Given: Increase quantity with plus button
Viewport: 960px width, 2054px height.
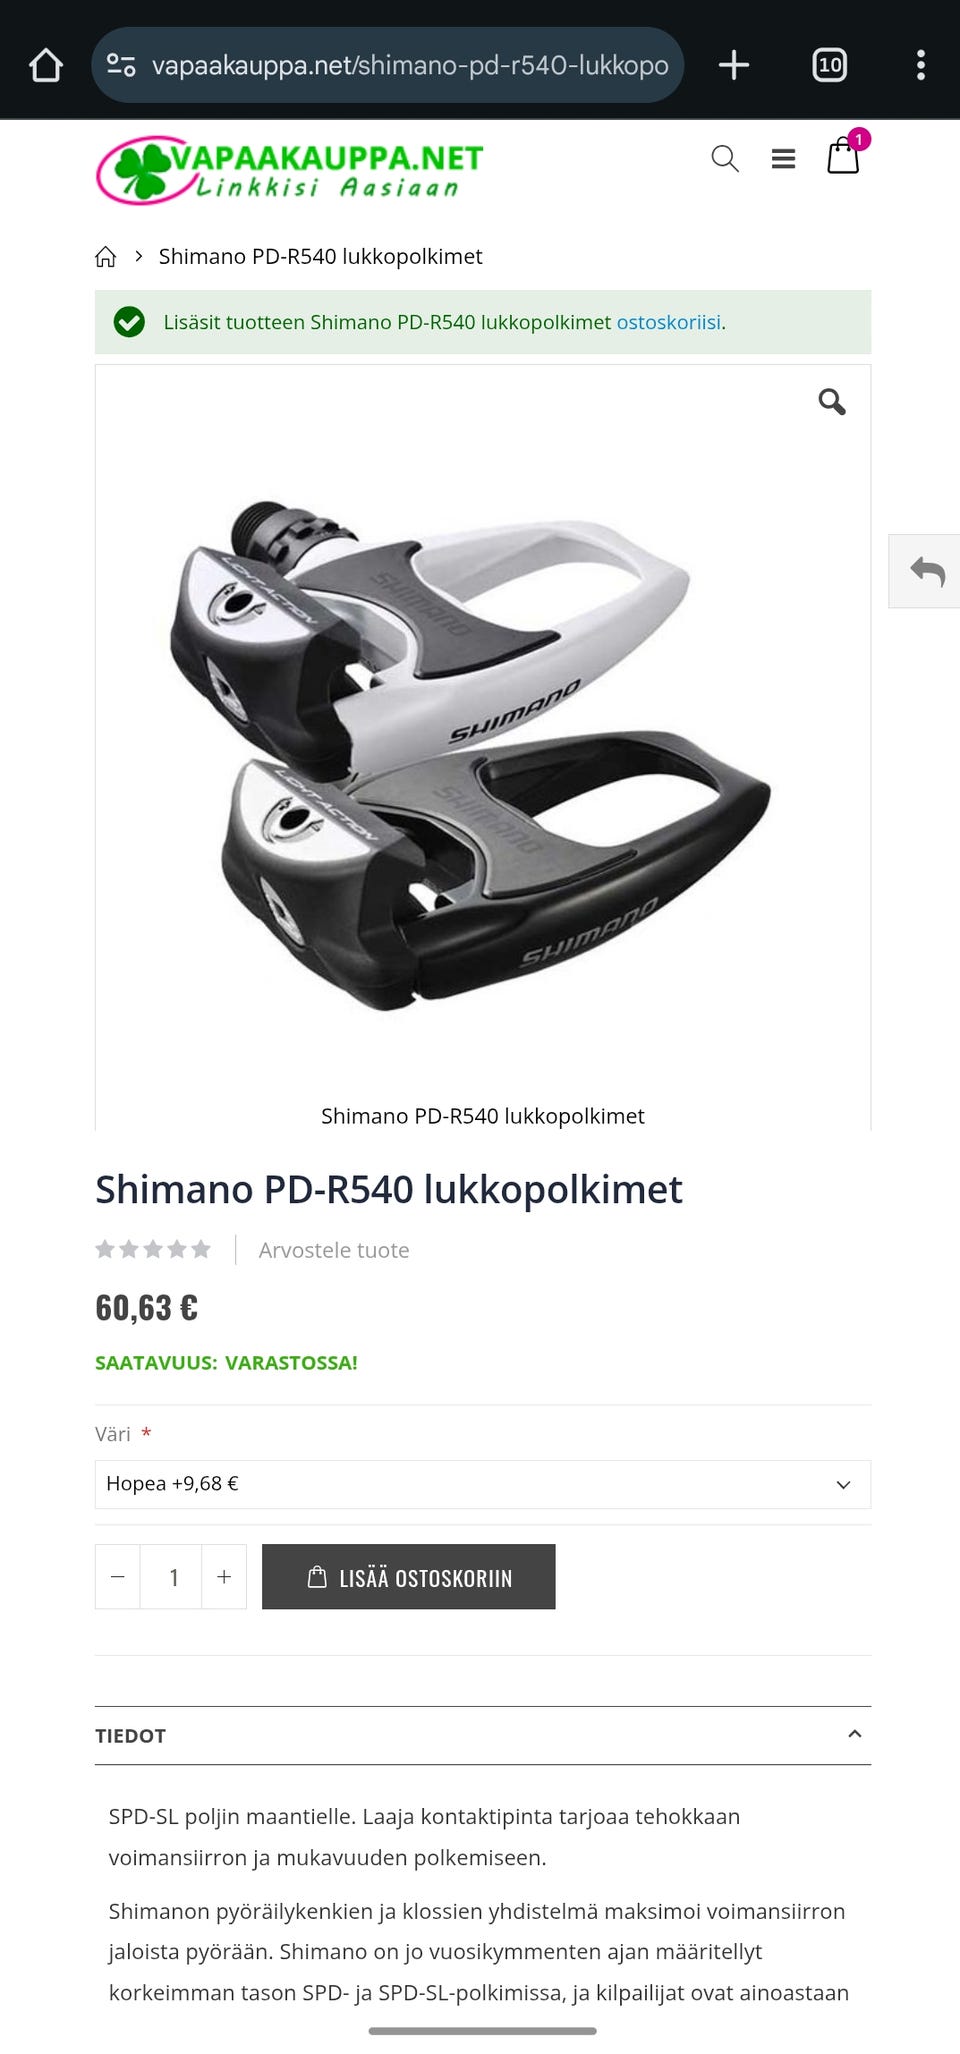Looking at the screenshot, I should tap(224, 1577).
